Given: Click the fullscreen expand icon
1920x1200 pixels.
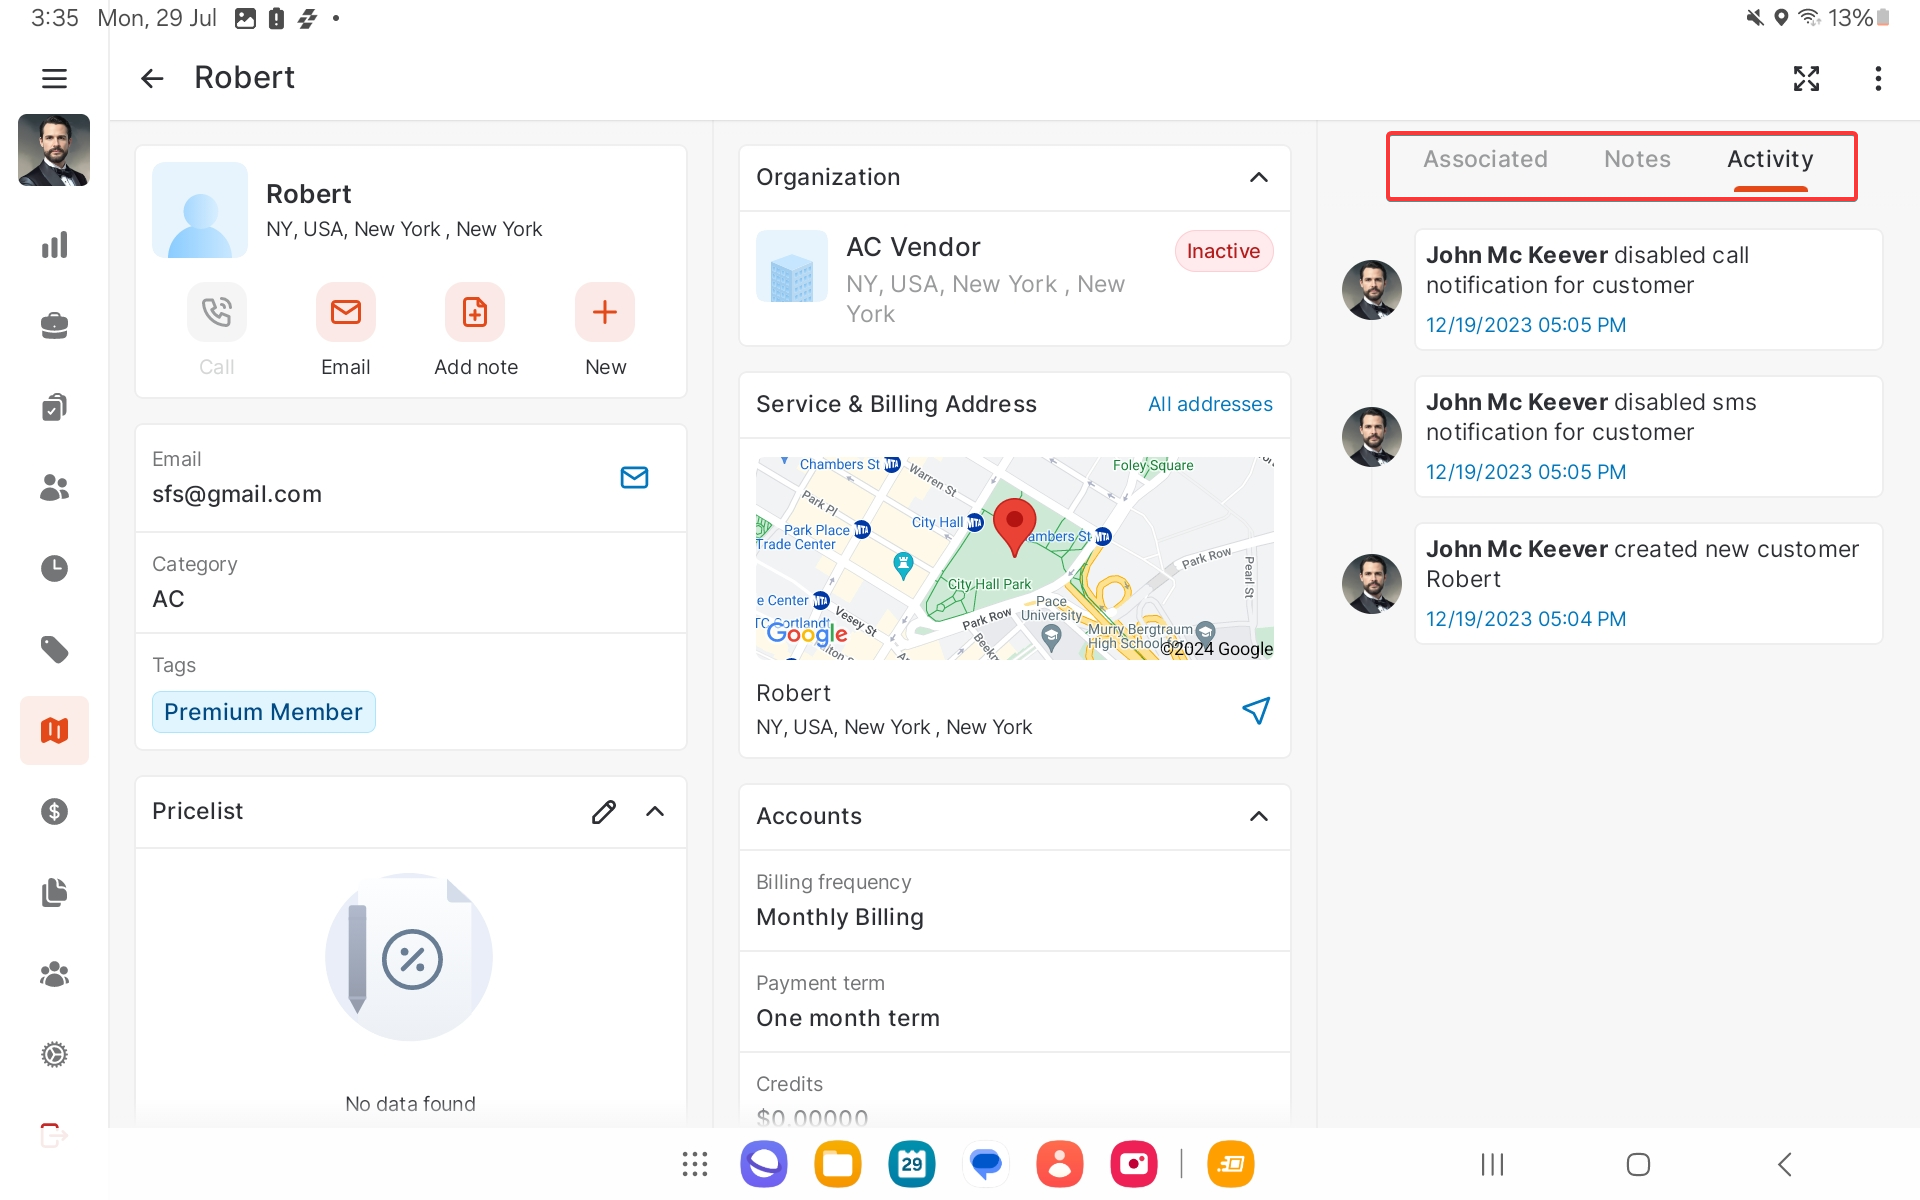Looking at the screenshot, I should click(1806, 78).
